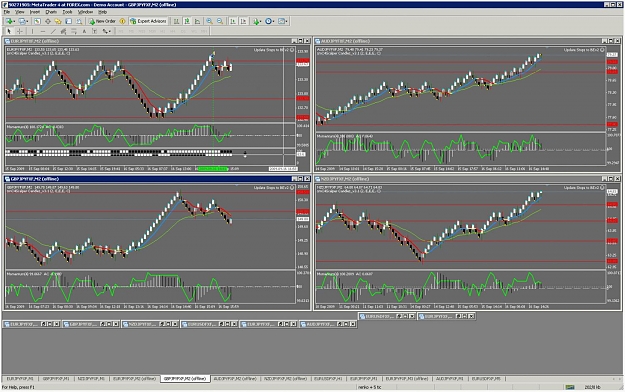625x392 pixels.
Task: Expand the Periods dropdown arrow
Action: coord(273,22)
